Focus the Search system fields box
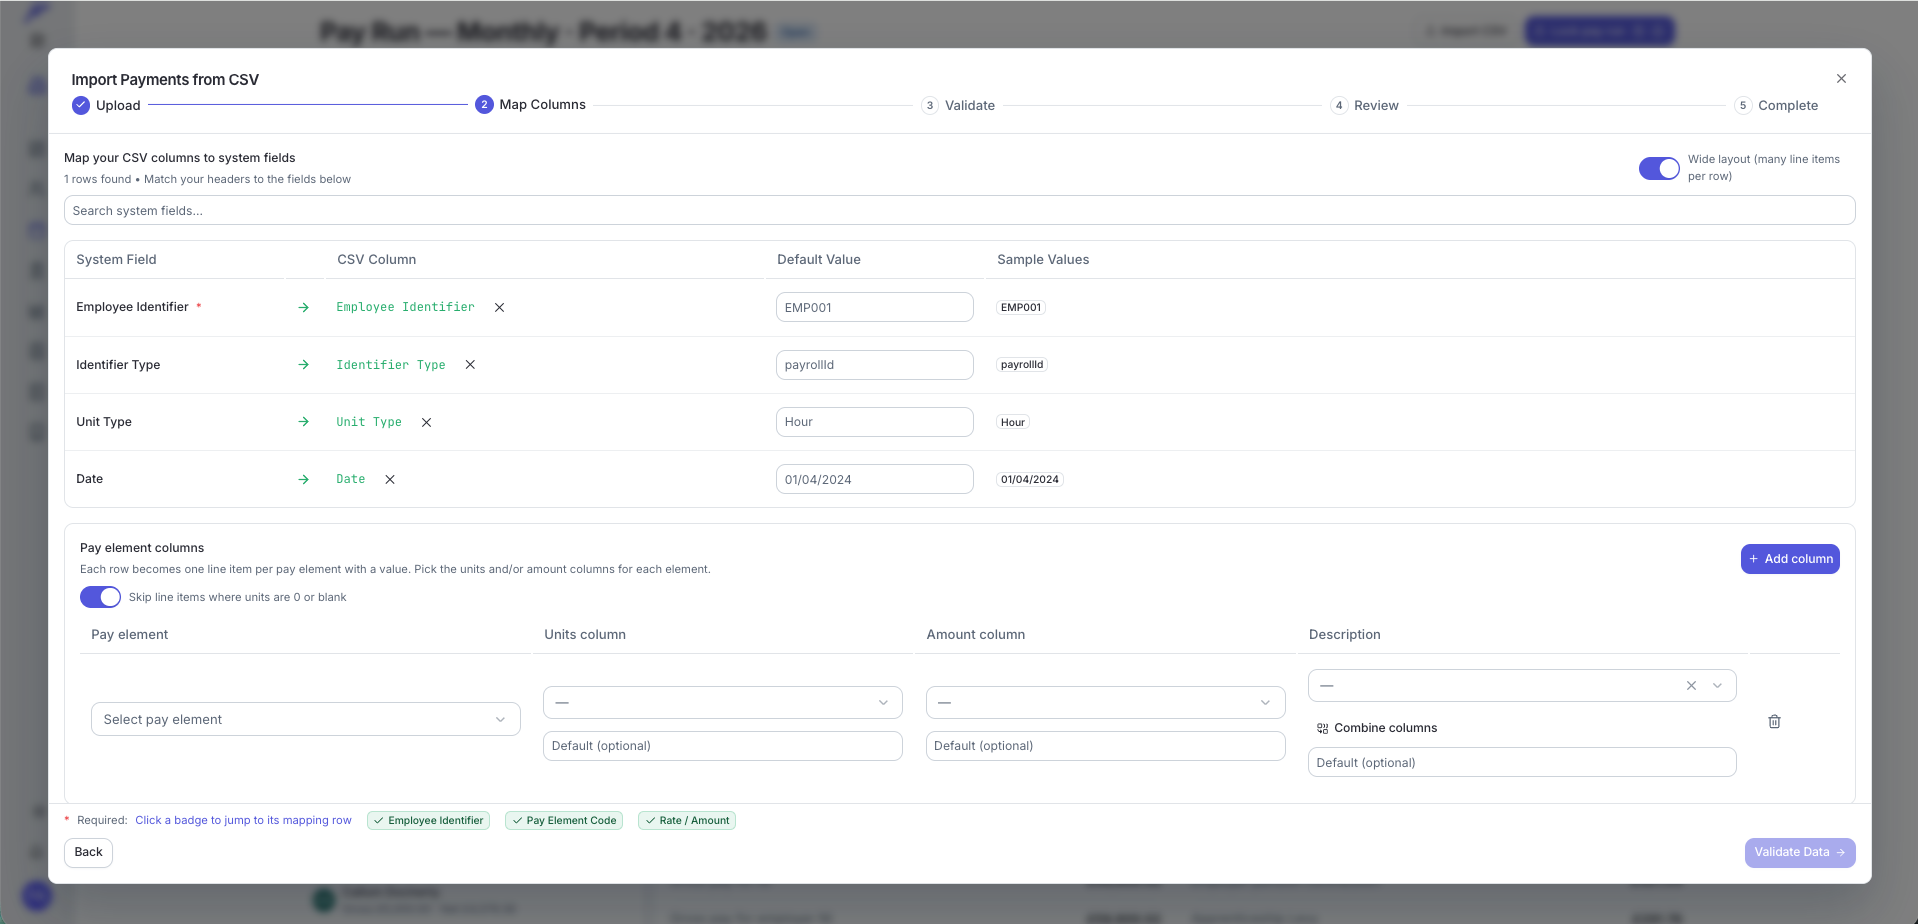This screenshot has width=1918, height=924. [959, 210]
